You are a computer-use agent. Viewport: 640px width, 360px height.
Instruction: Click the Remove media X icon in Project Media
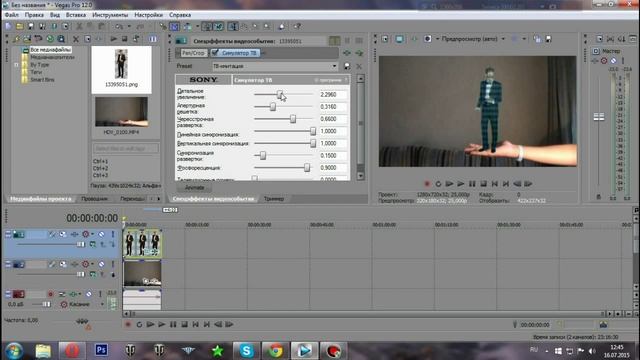click(x=76, y=39)
